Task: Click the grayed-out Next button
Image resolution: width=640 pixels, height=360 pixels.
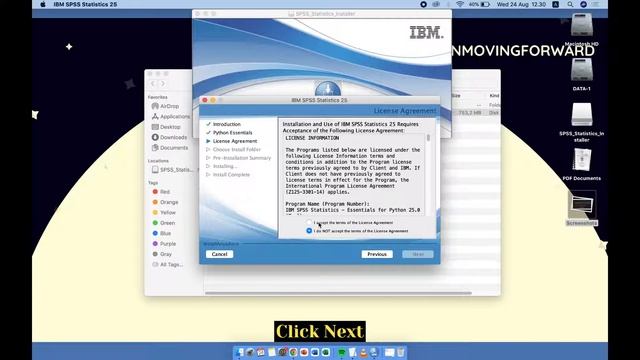Action: (x=418, y=254)
